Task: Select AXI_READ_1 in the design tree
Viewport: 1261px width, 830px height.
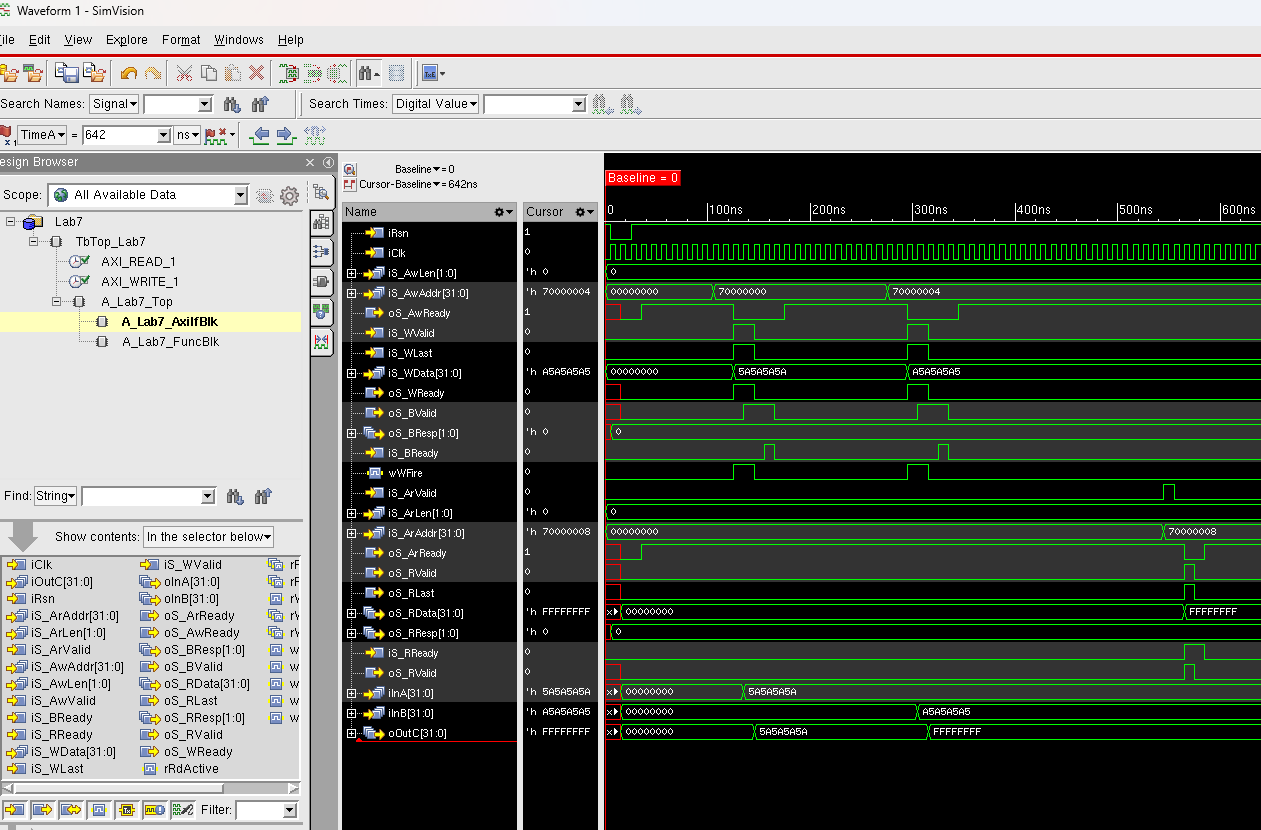Action: (x=138, y=262)
